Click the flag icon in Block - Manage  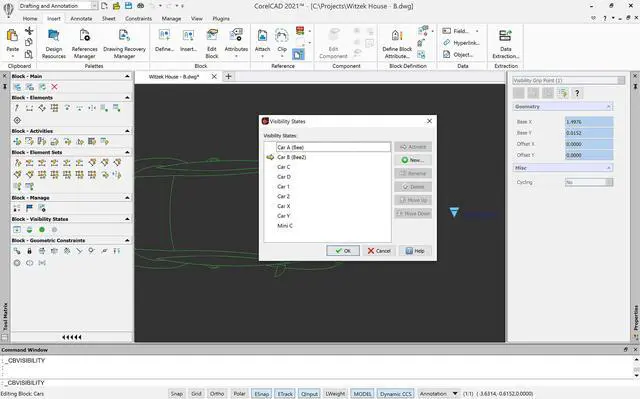(x=29, y=208)
